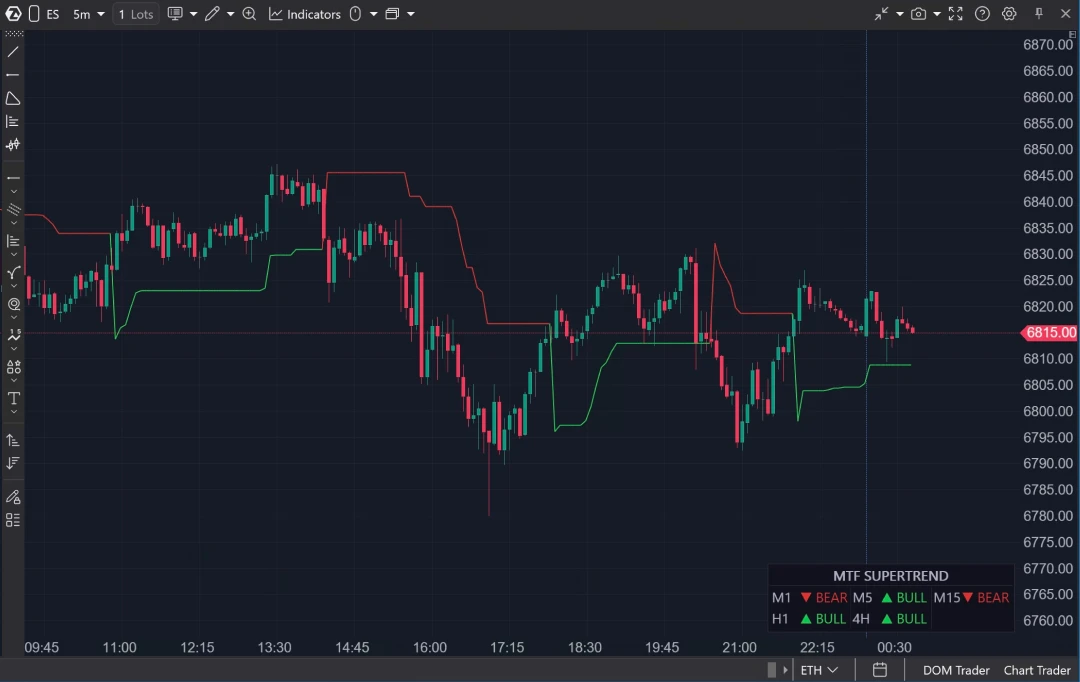Image resolution: width=1080 pixels, height=682 pixels.
Task: Click the 6850.00 price axis label
Action: (1048, 149)
